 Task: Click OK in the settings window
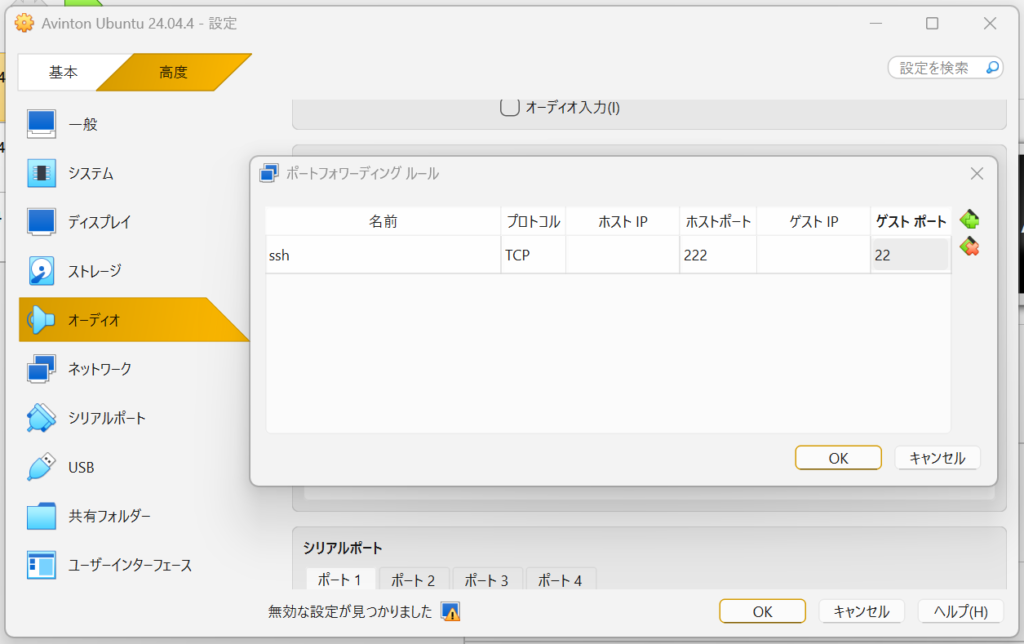(x=763, y=611)
